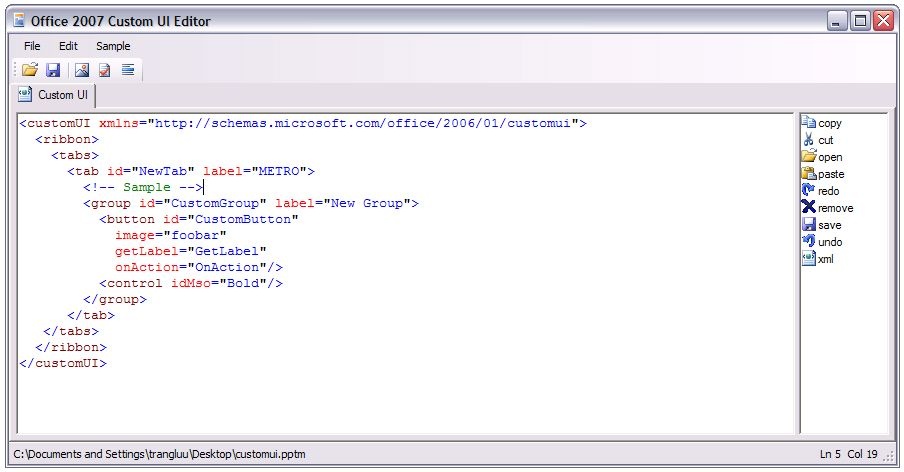Click the closing </group> tag

click(115, 300)
